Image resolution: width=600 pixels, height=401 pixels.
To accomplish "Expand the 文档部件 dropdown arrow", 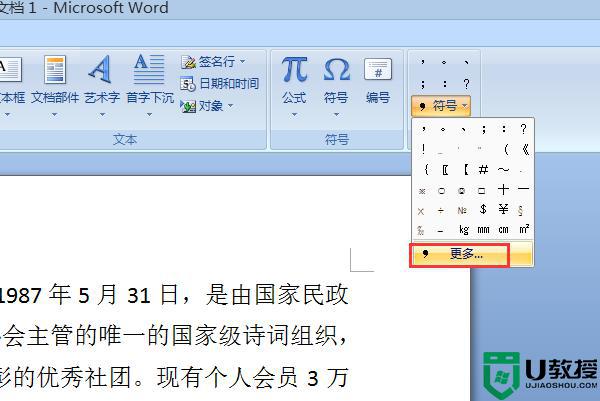I will (54, 114).
